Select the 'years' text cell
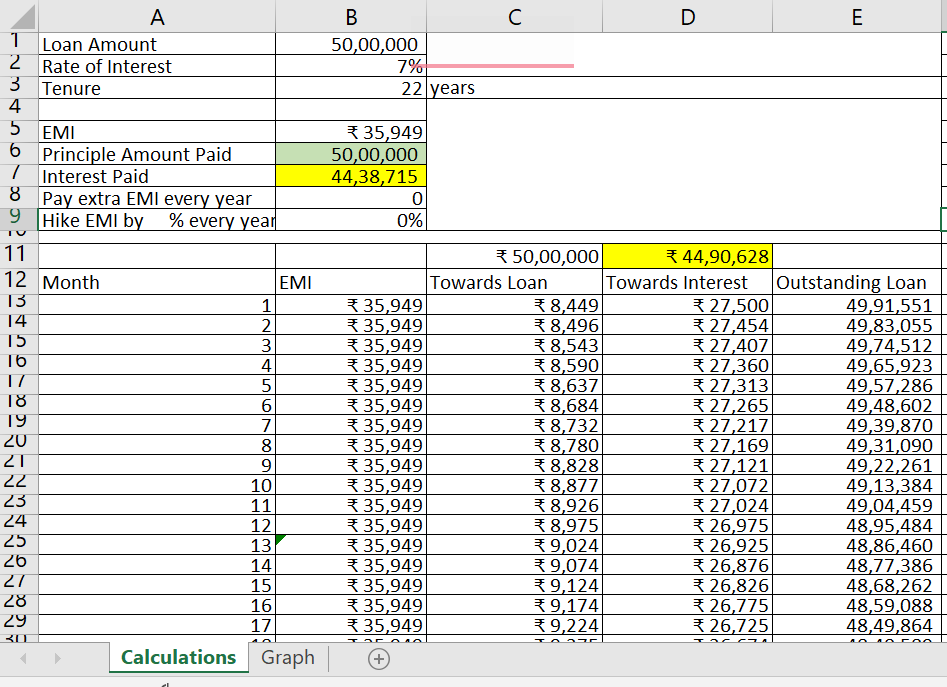This screenshot has height=687, width=947. (x=514, y=88)
